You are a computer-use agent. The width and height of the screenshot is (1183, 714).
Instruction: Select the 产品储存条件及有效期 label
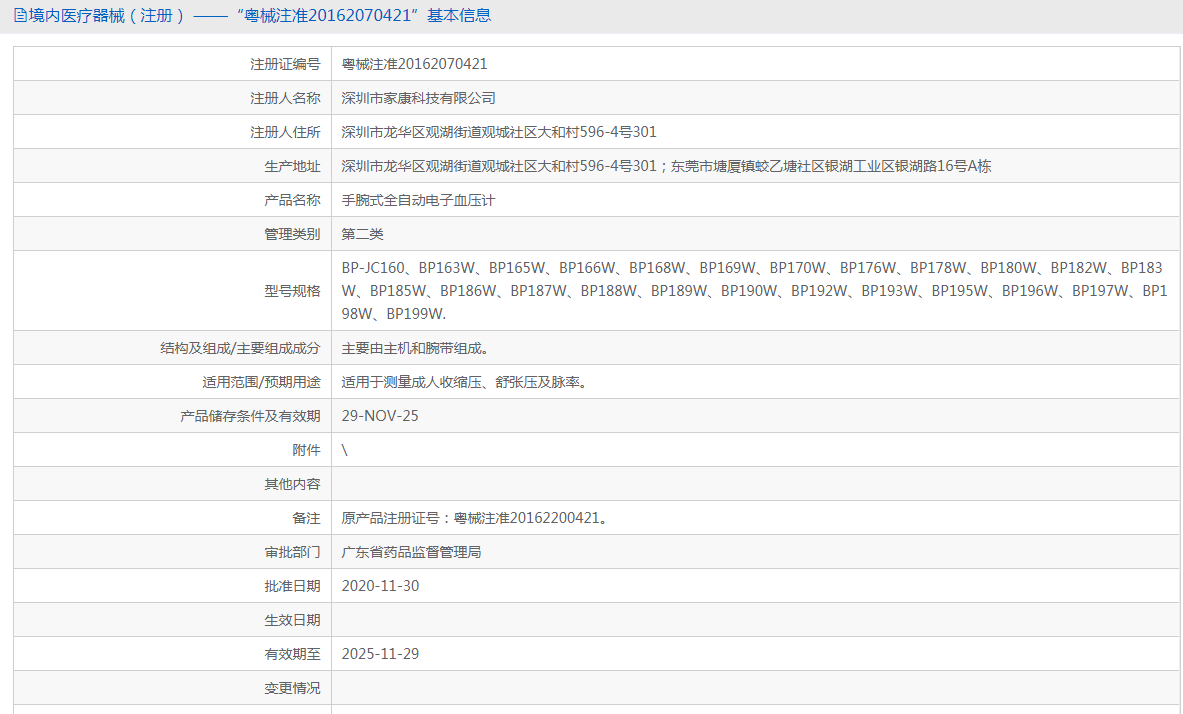pos(250,416)
